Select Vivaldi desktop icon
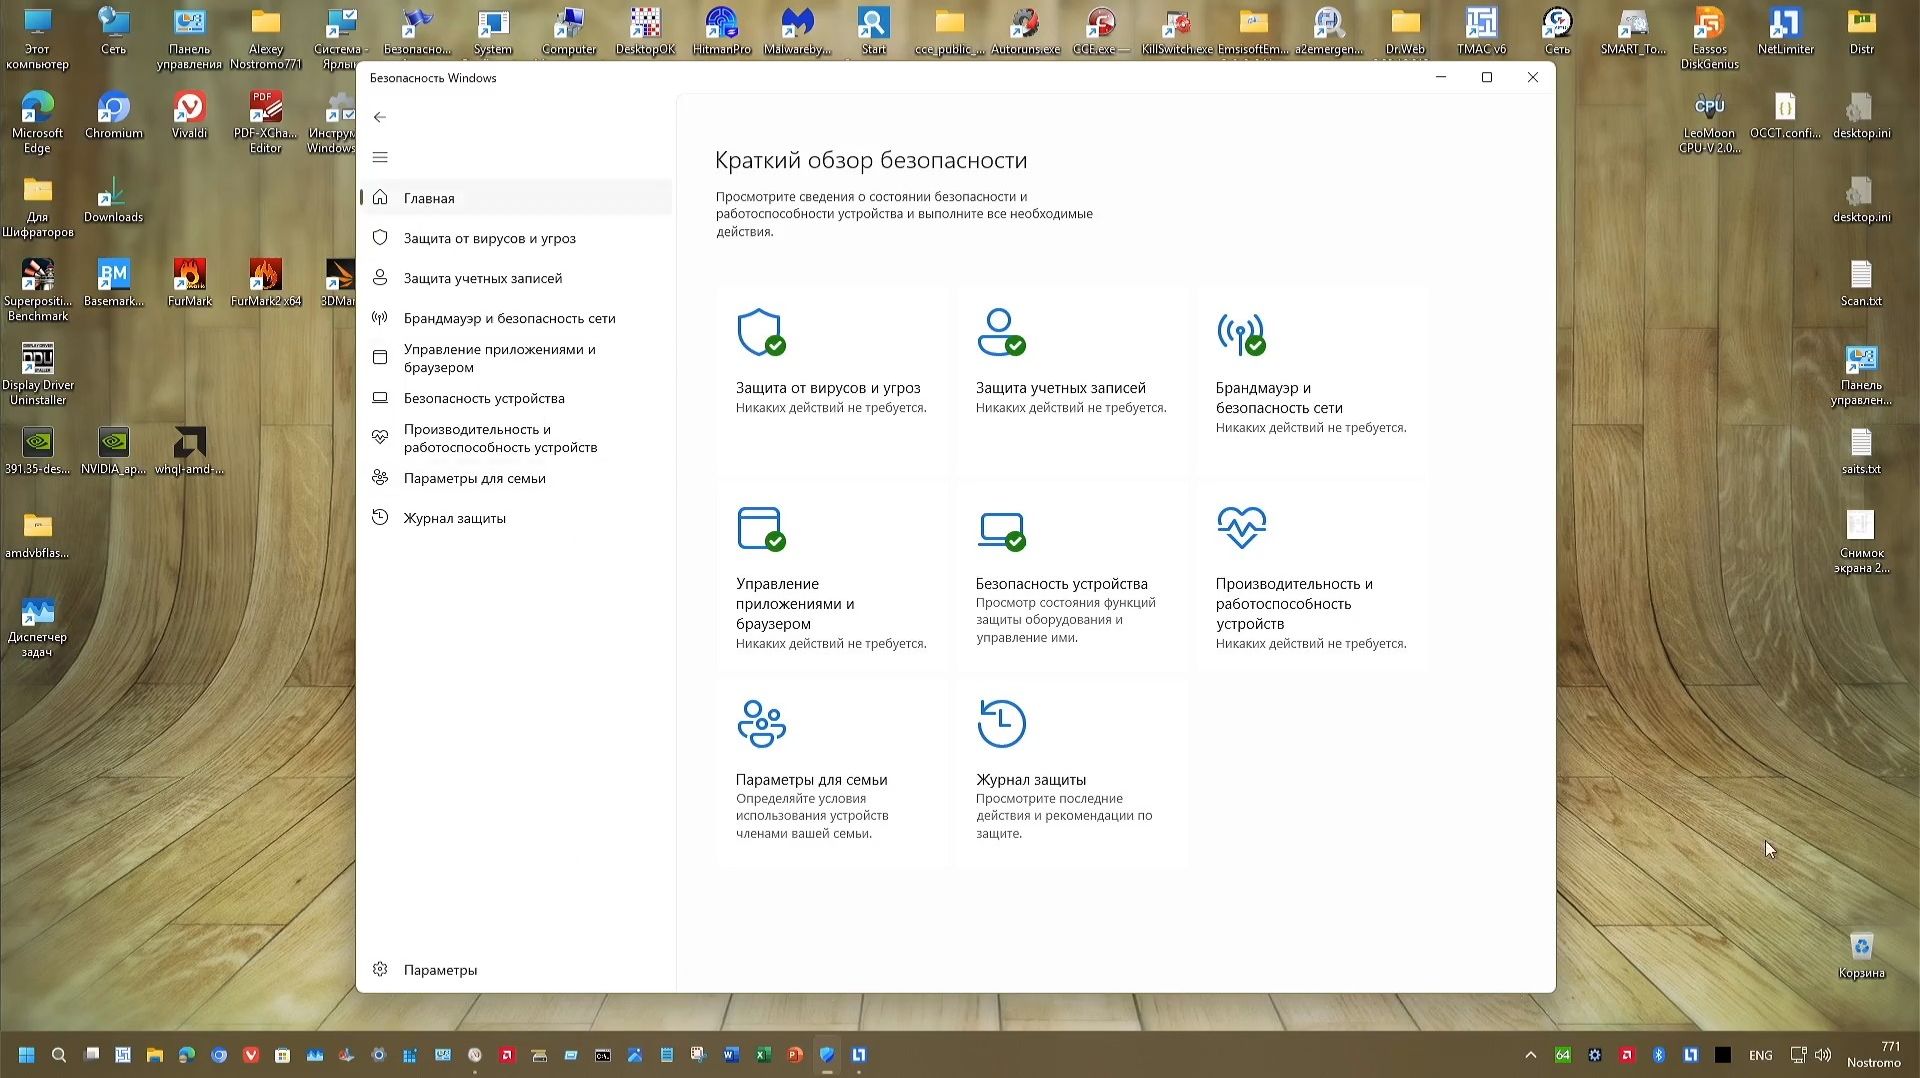The image size is (1920, 1078). pyautogui.click(x=189, y=116)
